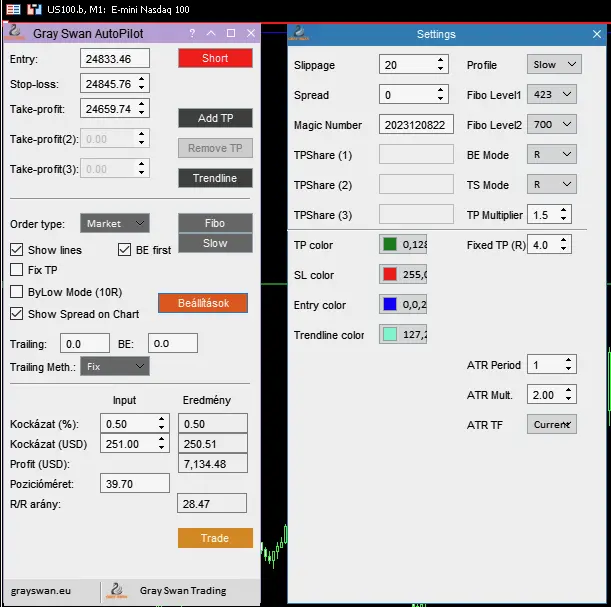Click the Kockázat (USD) input stepper arrows
Image resolution: width=611 pixels, height=607 pixels.
click(161, 444)
